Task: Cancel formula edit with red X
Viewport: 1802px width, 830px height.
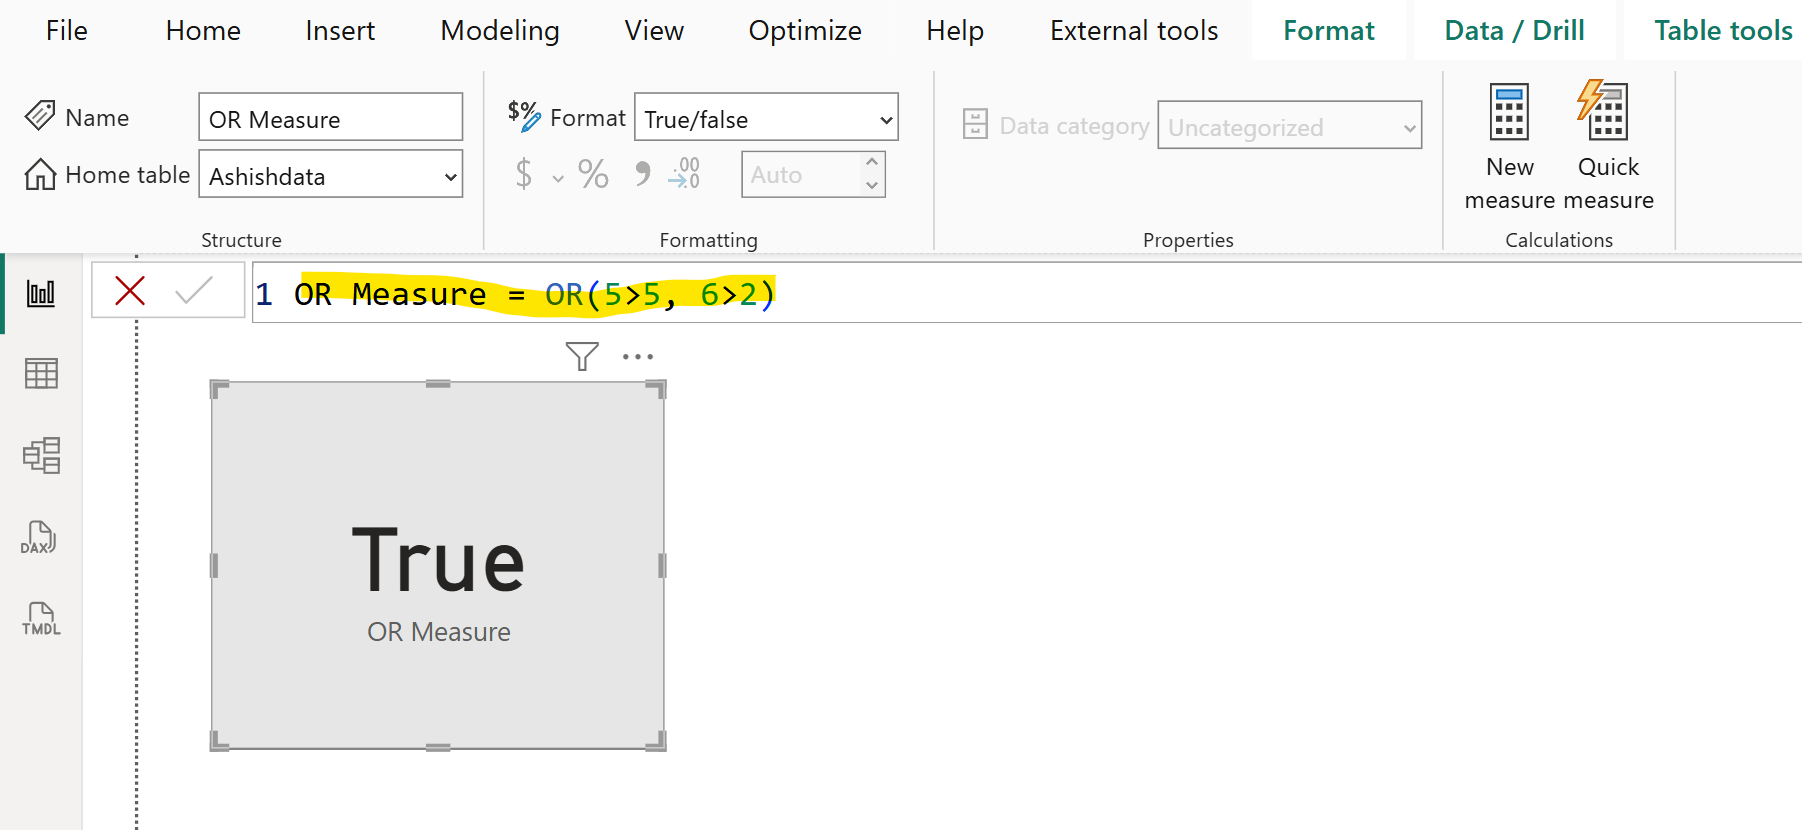Action: [130, 291]
